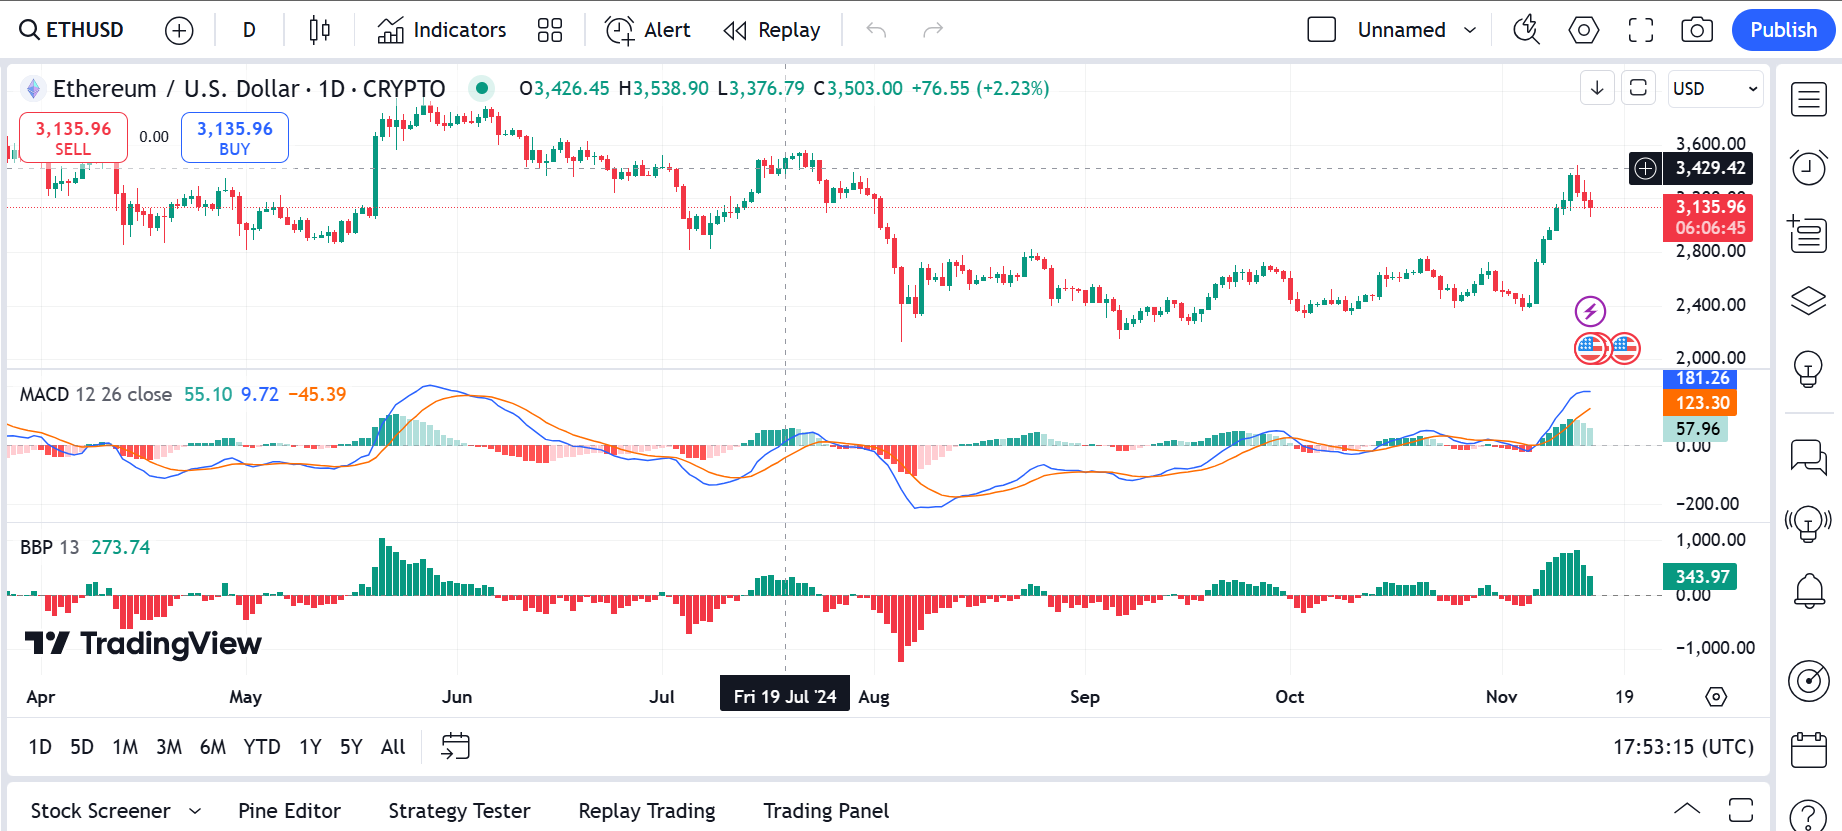The height and width of the screenshot is (831, 1842).
Task: Open the Pine Editor tab
Action: [289, 811]
